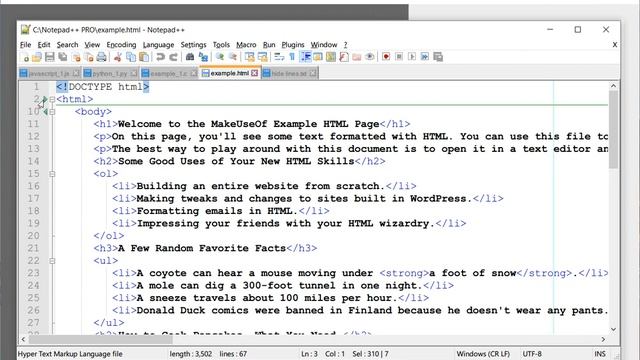Open the Document Map icon

click(x=331, y=57)
